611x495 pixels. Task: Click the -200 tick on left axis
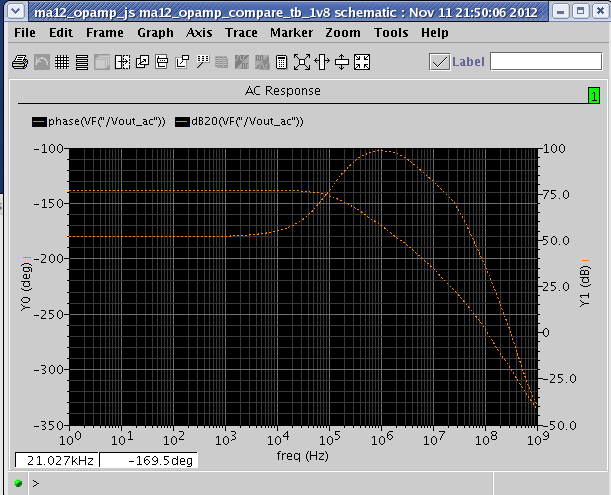coord(48,258)
